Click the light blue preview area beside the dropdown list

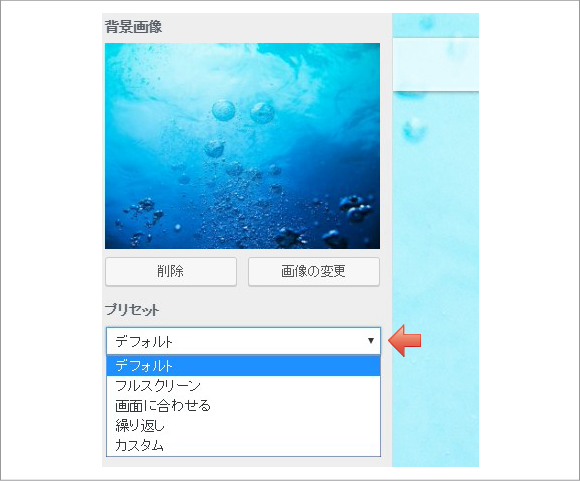coord(436,407)
